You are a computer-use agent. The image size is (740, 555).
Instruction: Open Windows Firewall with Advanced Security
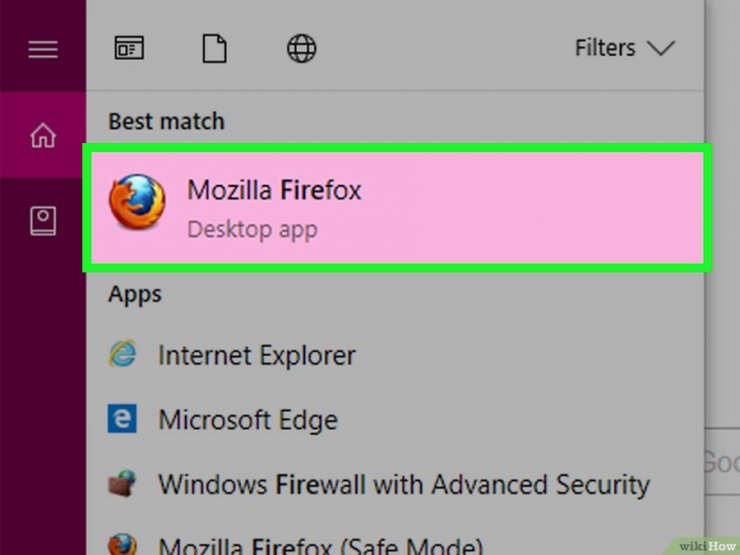pyautogui.click(x=404, y=485)
